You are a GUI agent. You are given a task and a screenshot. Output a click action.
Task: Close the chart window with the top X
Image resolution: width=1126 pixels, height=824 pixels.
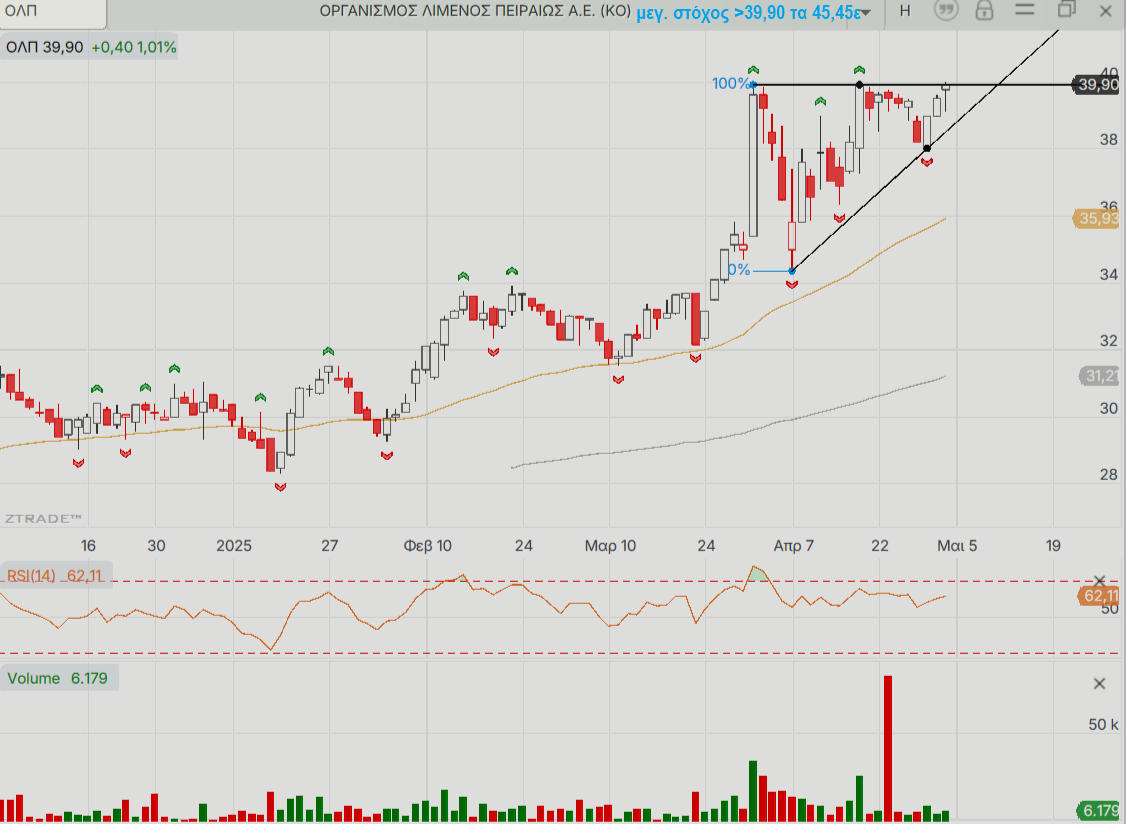point(1106,11)
